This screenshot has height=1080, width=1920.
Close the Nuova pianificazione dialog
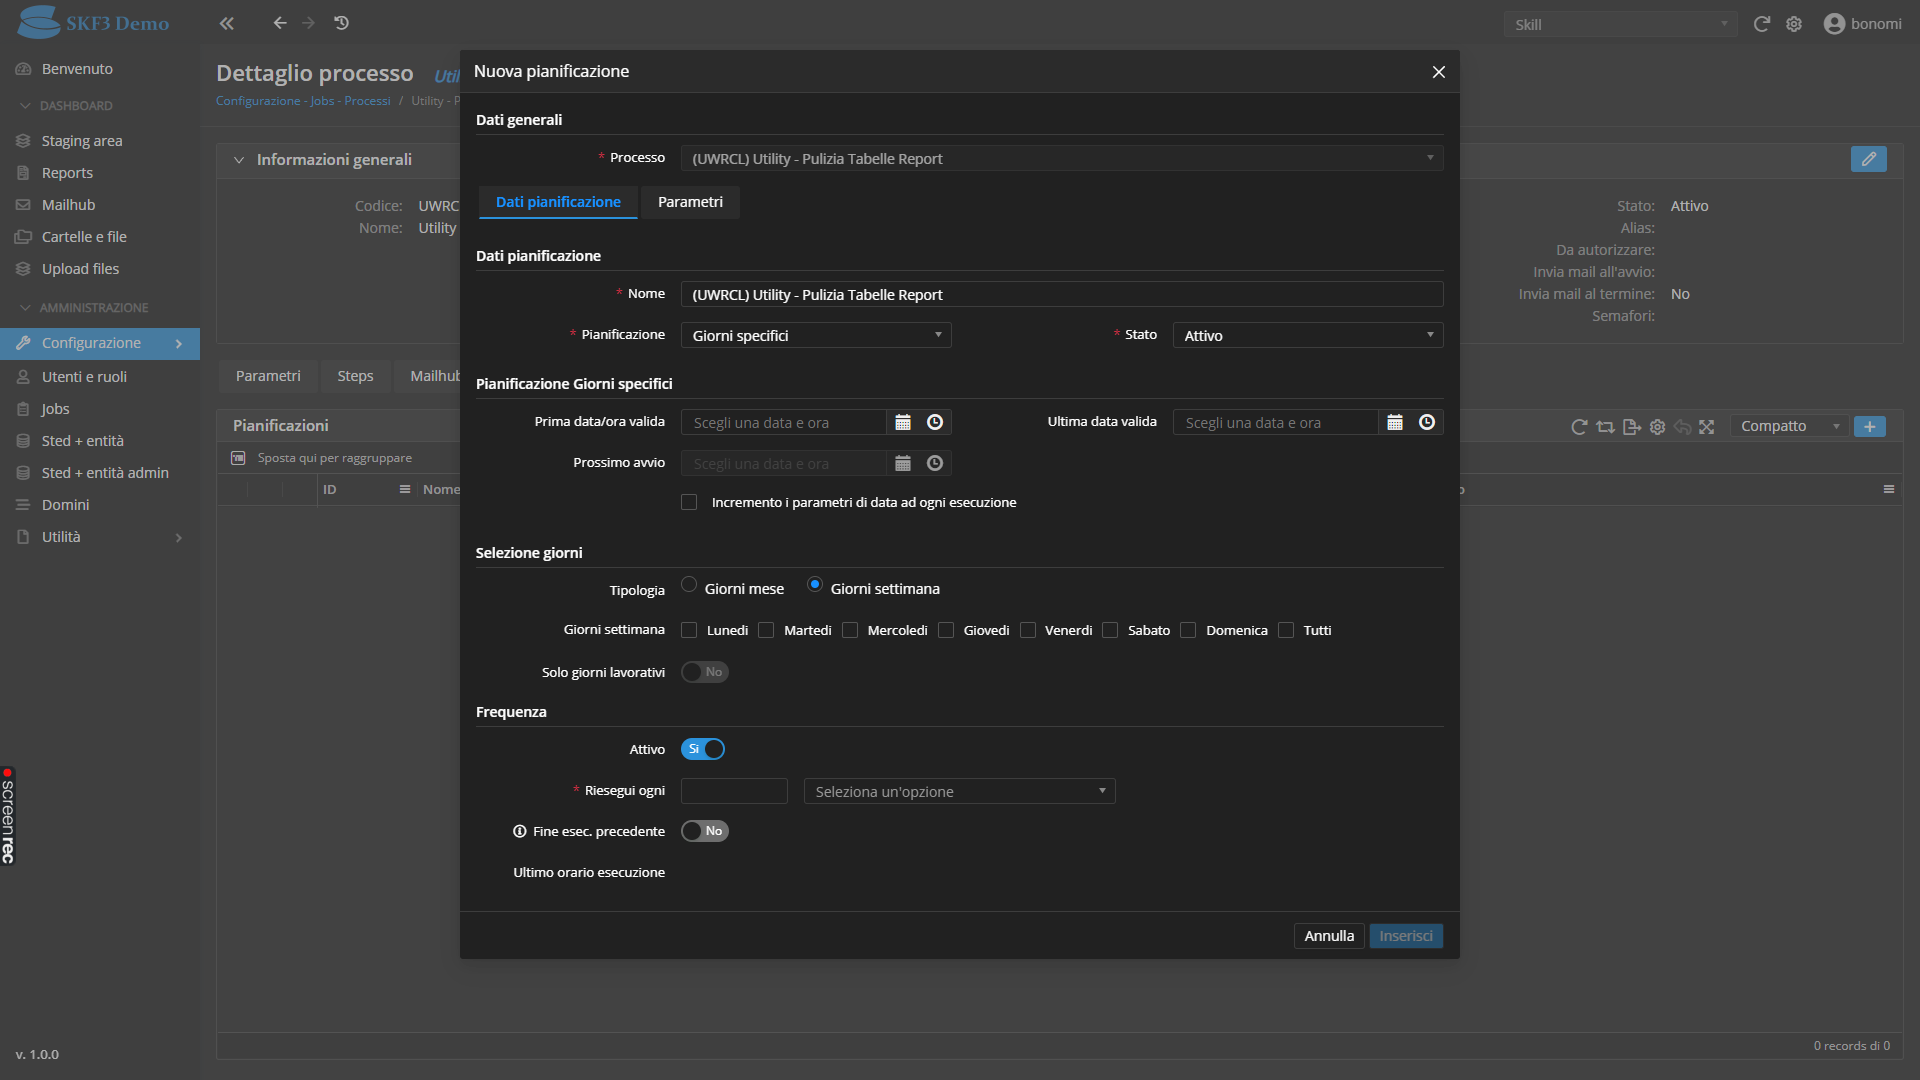pos(1439,72)
